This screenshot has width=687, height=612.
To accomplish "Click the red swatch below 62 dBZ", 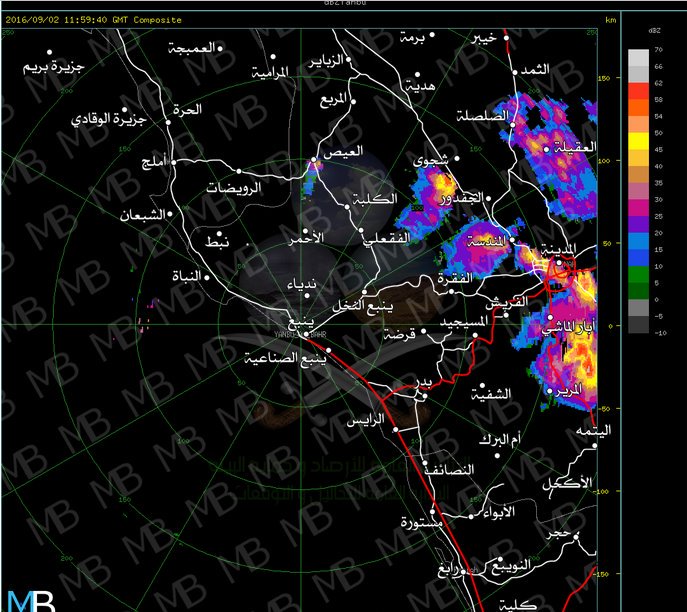I will point(638,91).
